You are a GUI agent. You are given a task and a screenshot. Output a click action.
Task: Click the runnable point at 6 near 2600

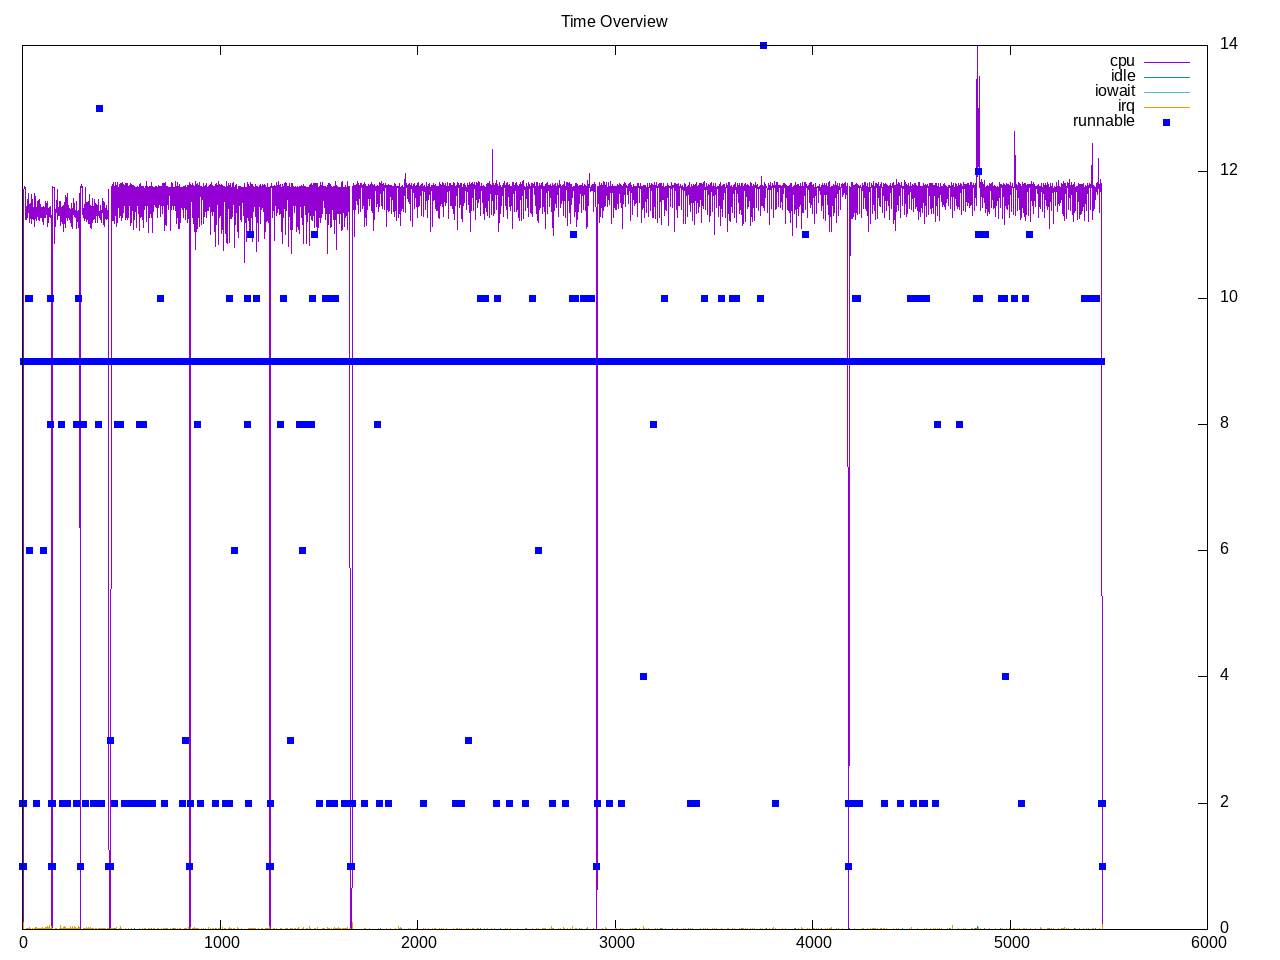point(538,550)
